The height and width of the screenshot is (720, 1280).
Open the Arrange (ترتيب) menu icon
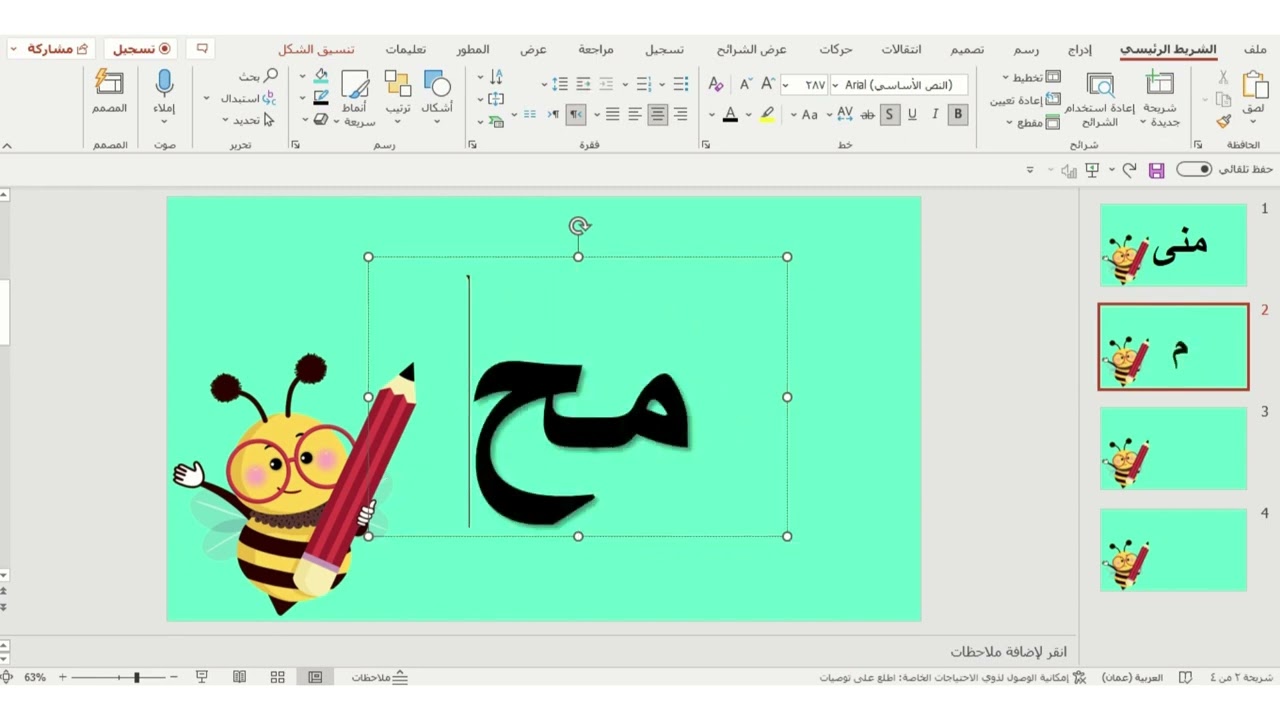click(x=397, y=84)
